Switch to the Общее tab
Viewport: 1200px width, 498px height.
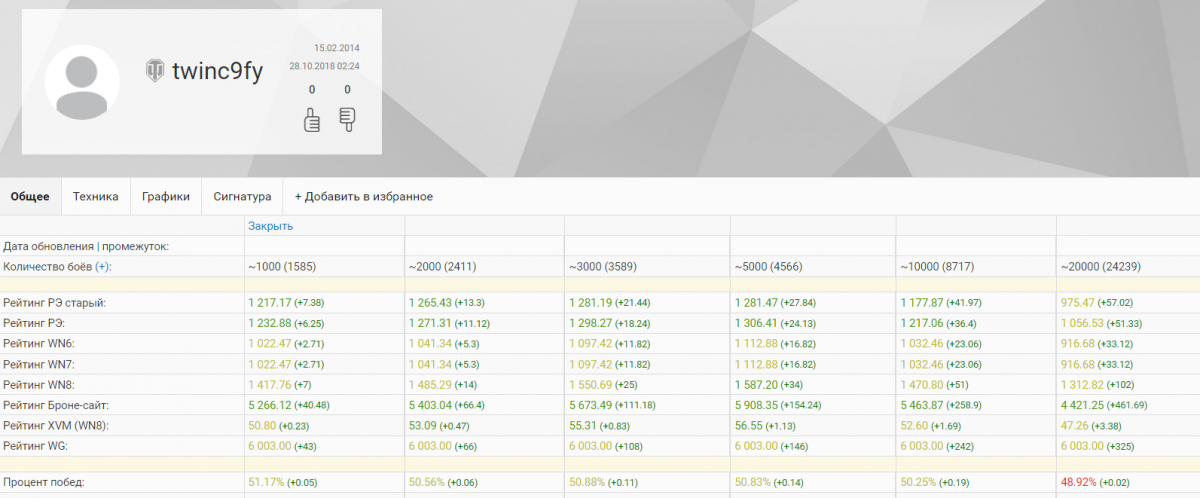click(x=30, y=197)
